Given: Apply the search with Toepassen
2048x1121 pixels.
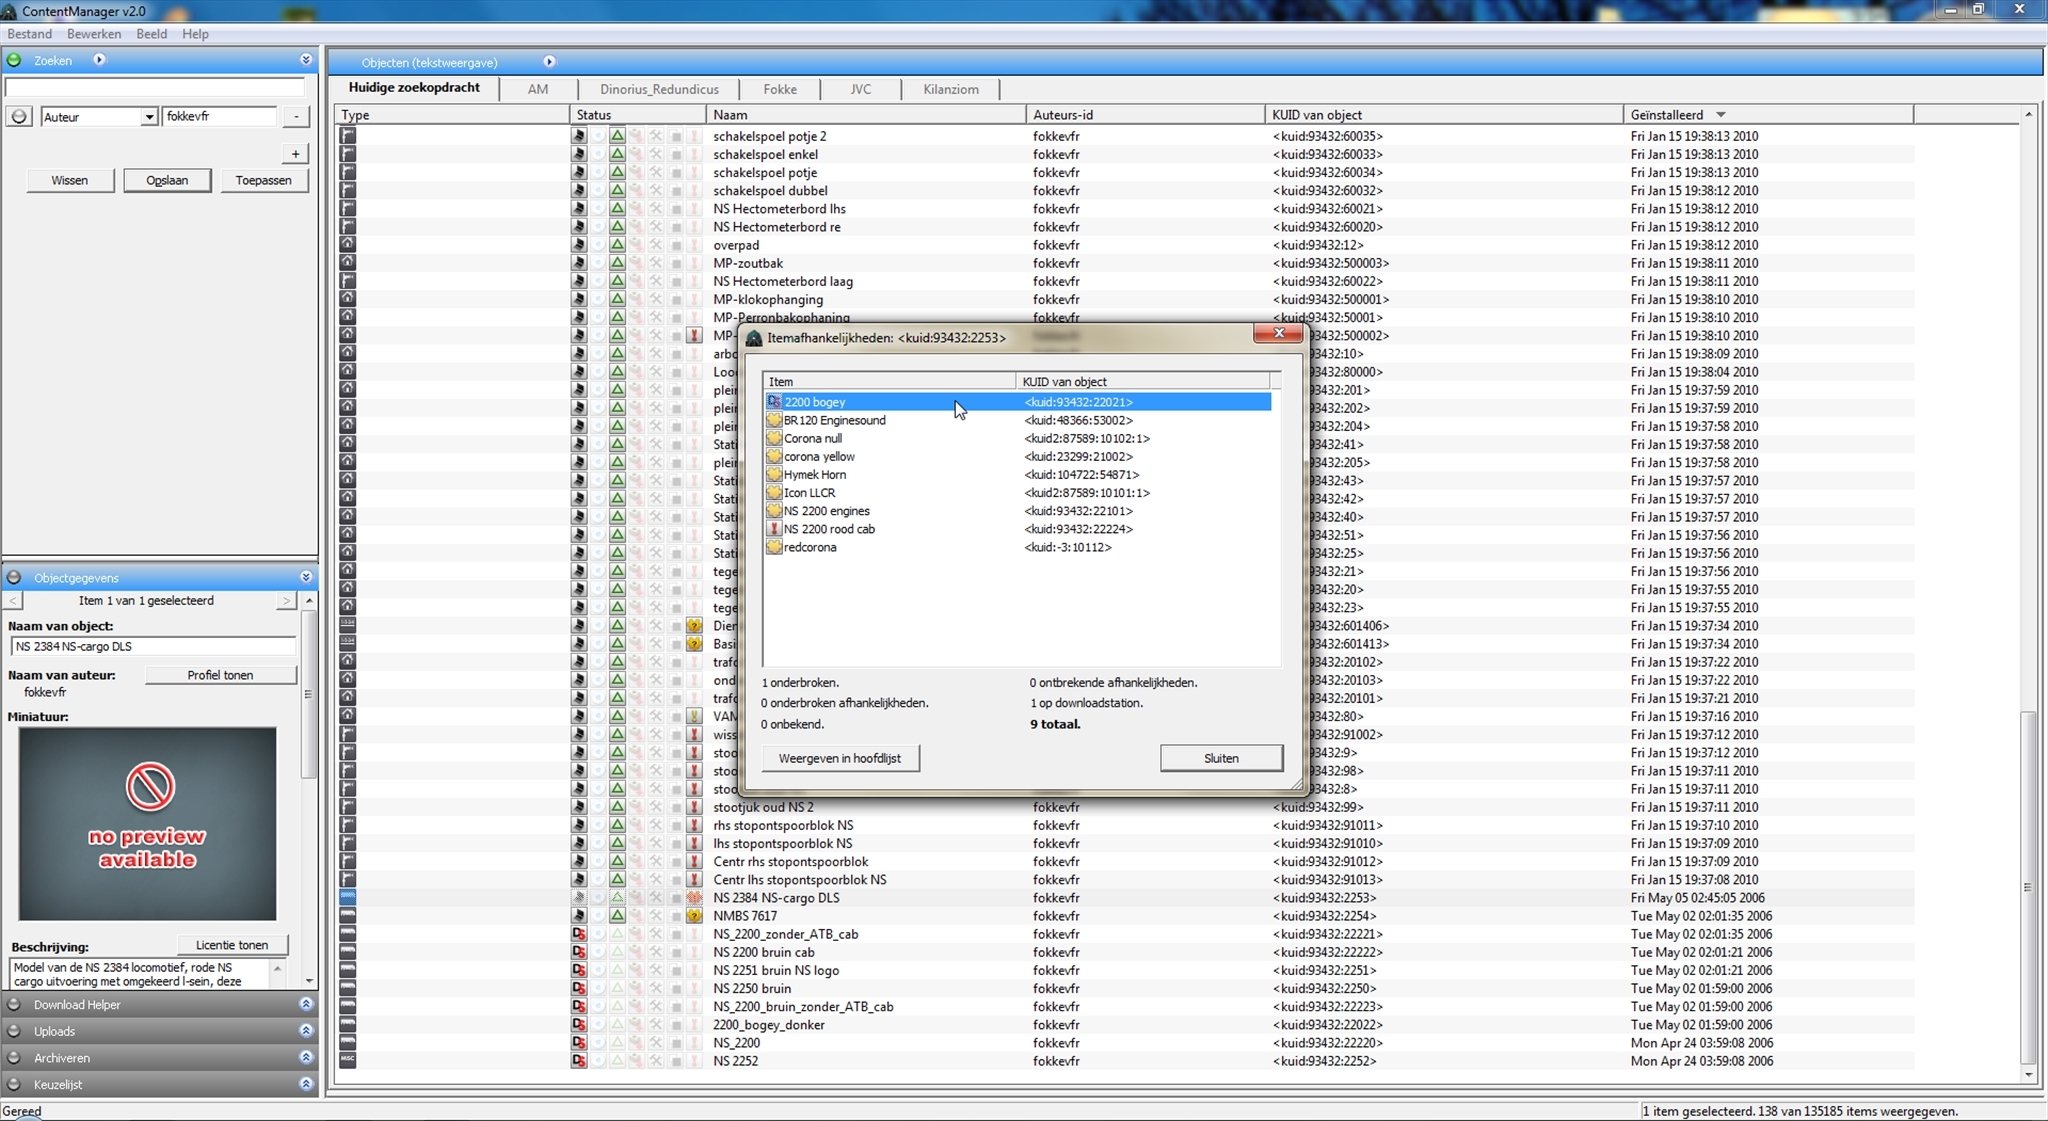Looking at the screenshot, I should click(x=264, y=181).
